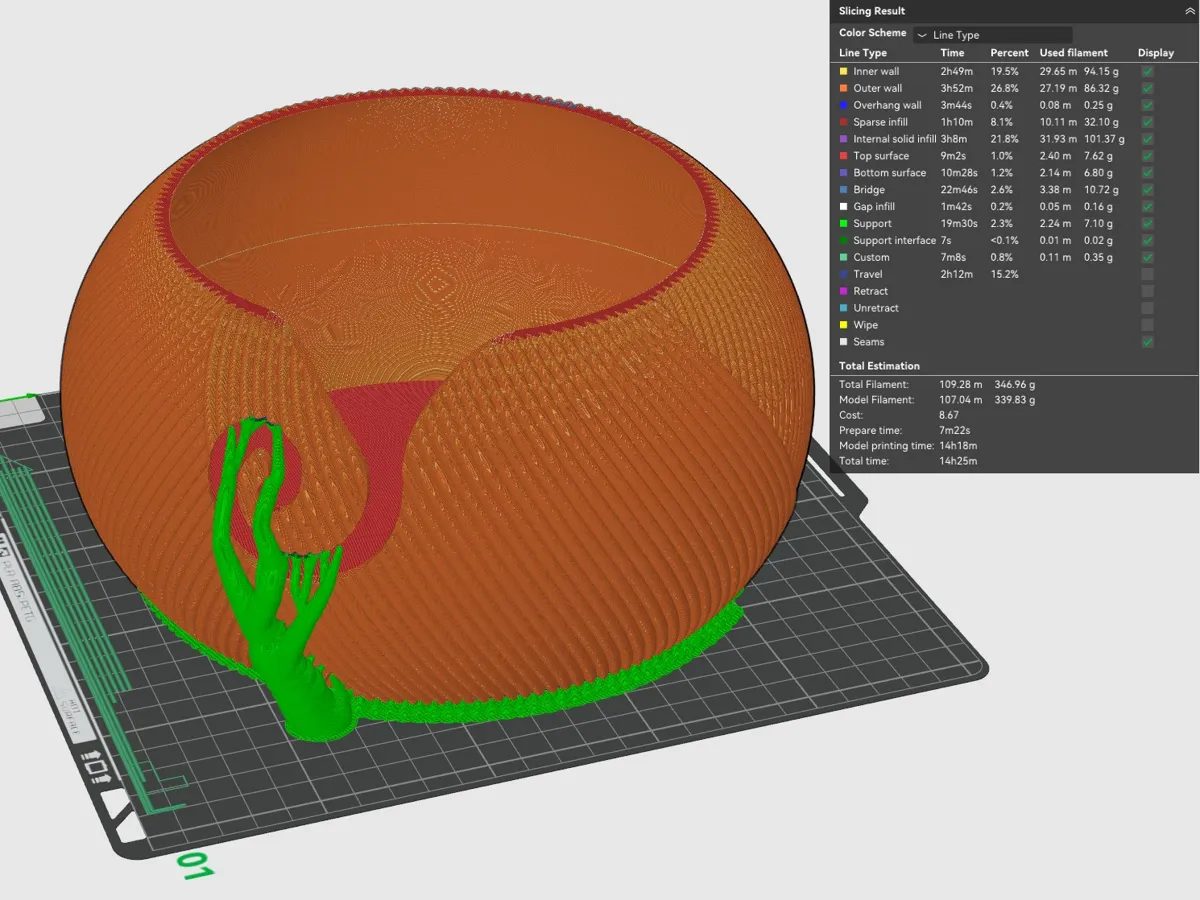Select the Sparse infill color icon

[x=843, y=122]
